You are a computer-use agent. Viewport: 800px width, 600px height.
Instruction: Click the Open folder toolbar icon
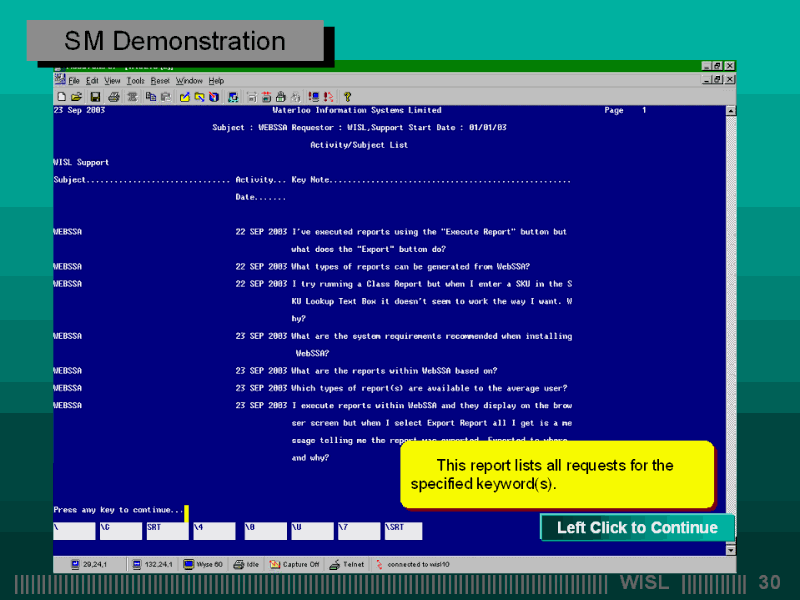click(76, 97)
